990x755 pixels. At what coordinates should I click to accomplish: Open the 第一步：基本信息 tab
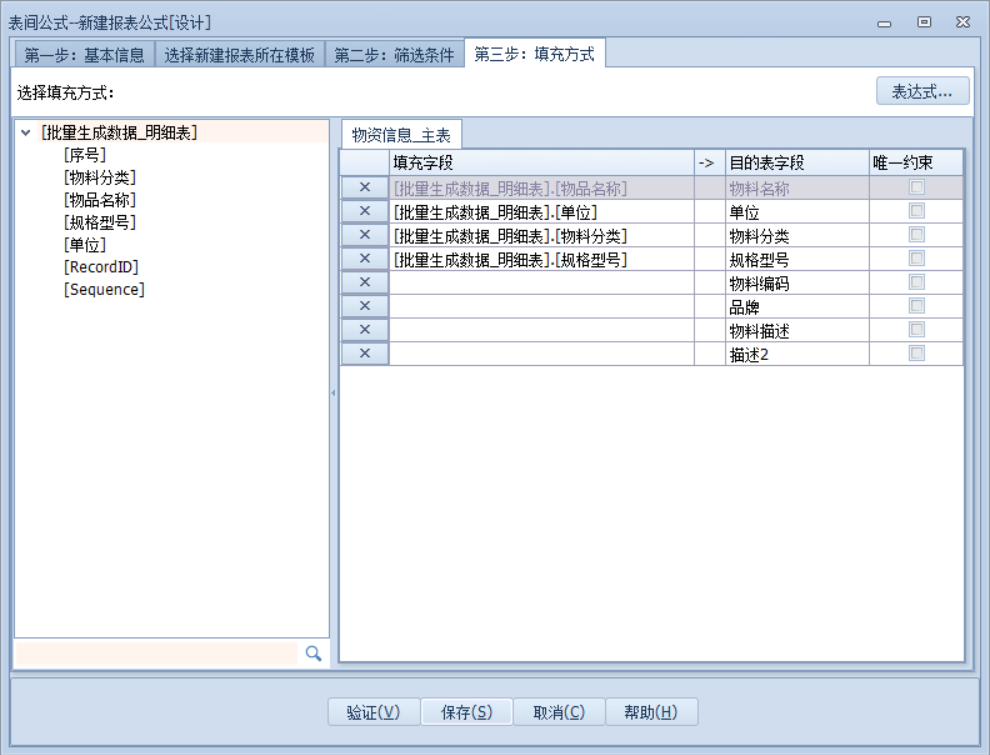pos(84,55)
